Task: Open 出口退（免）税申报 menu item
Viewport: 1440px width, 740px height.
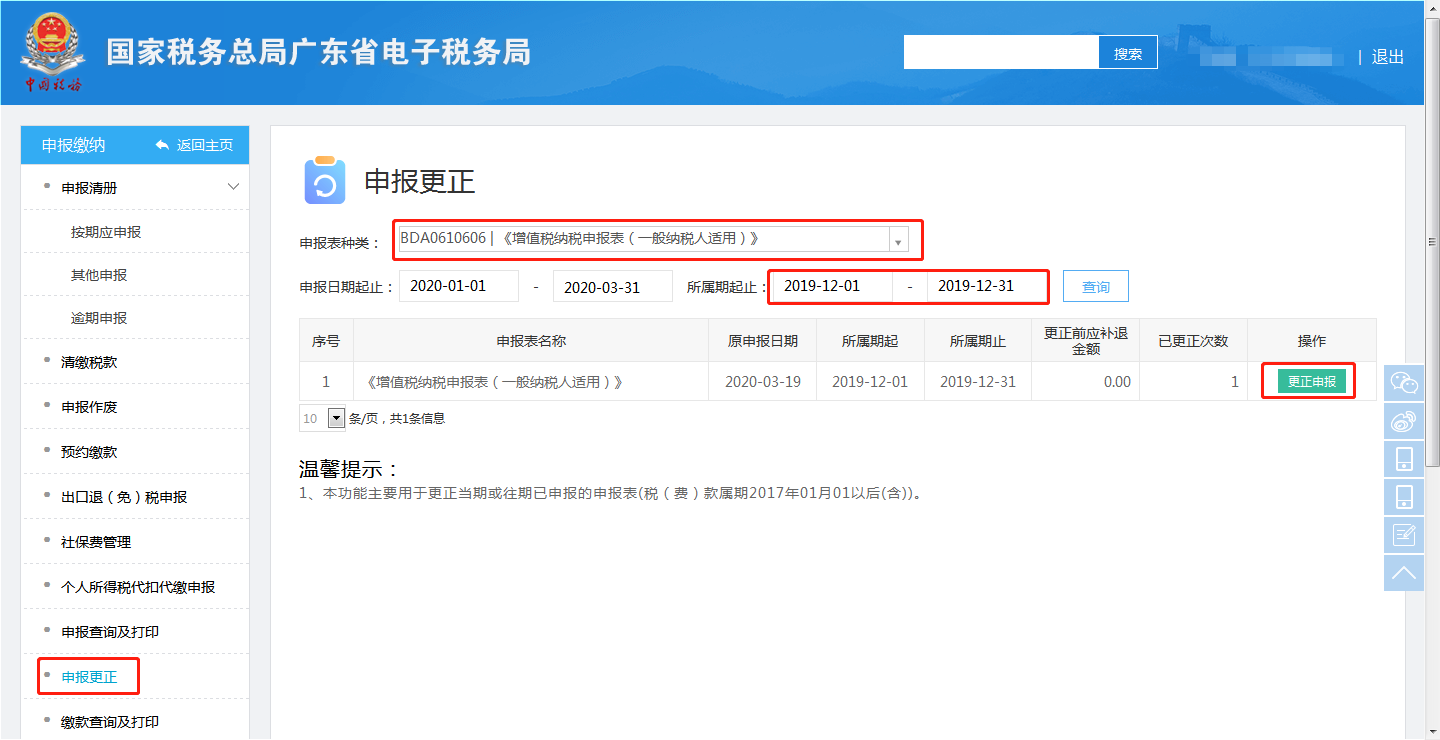Action: pos(124,497)
